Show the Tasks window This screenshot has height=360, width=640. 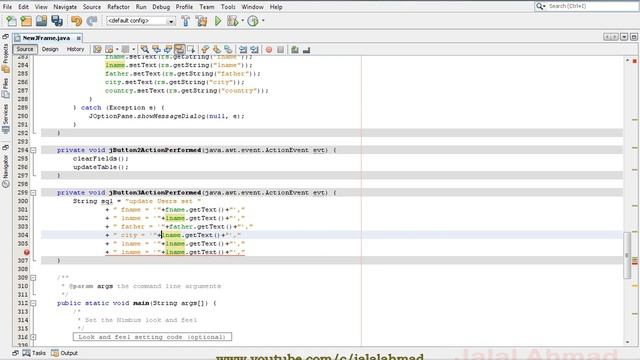coord(34,353)
